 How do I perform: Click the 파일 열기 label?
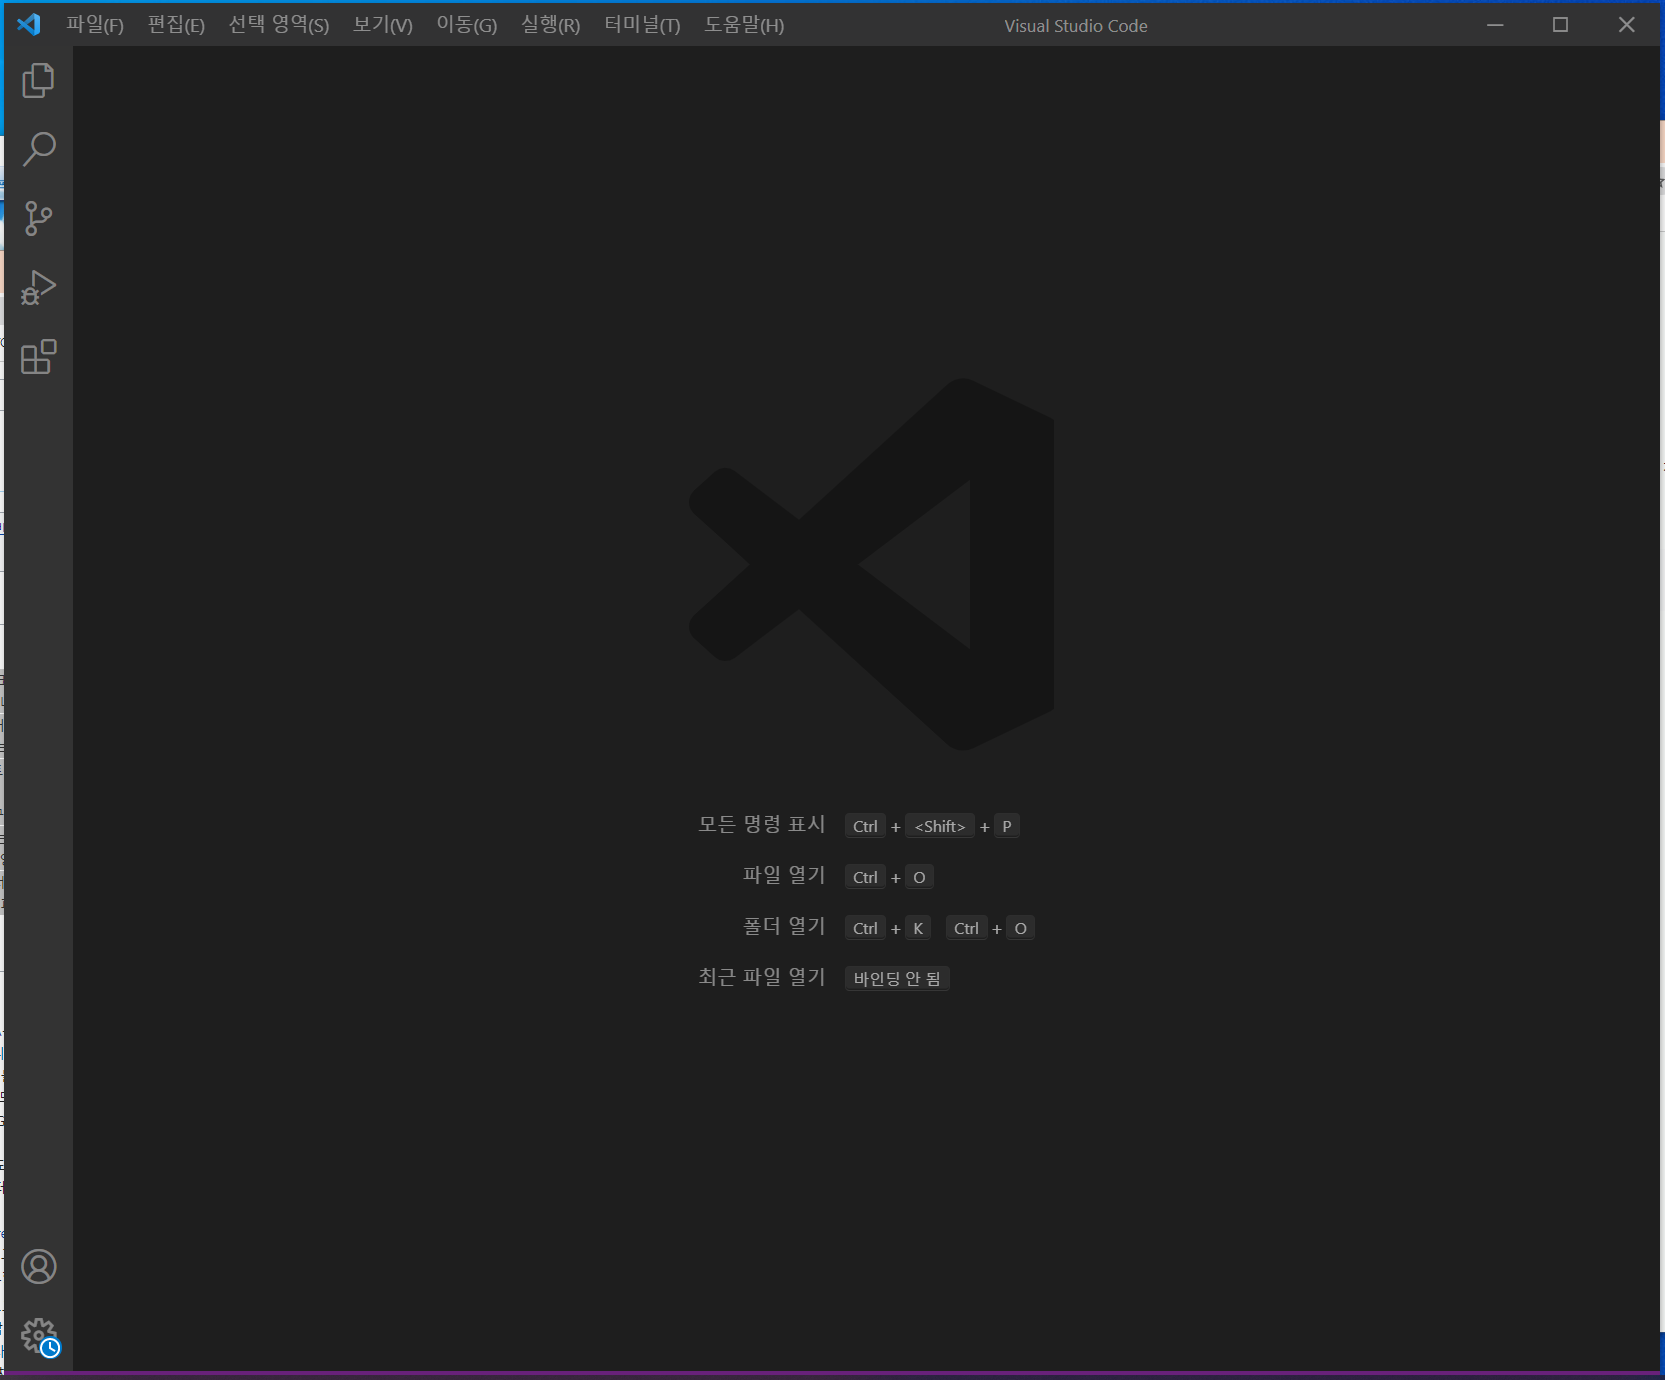click(x=784, y=876)
